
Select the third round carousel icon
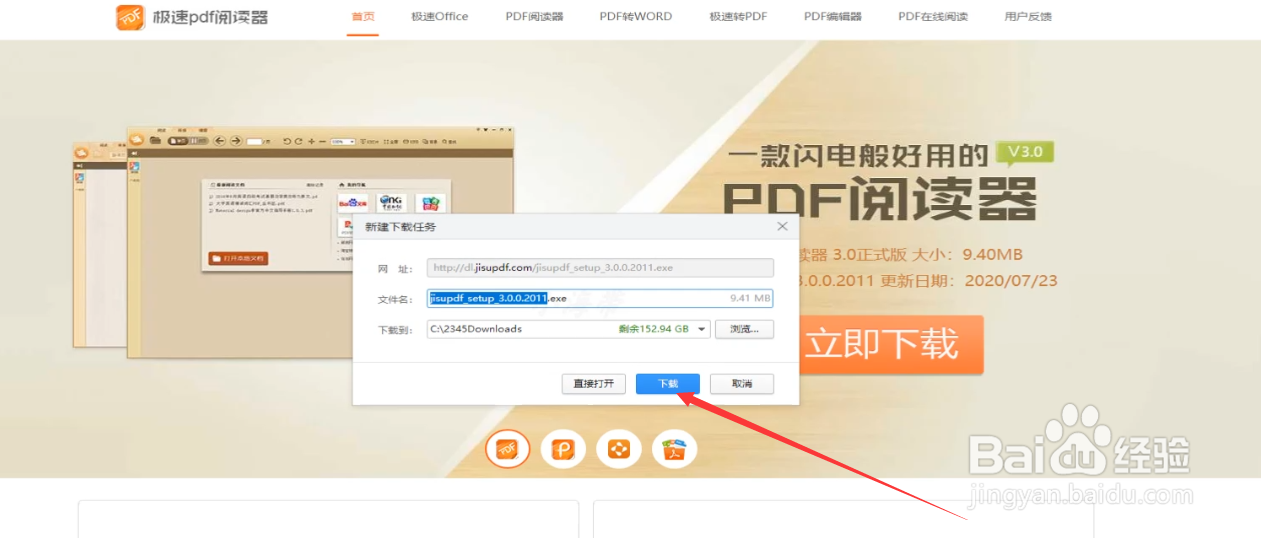[x=619, y=450]
